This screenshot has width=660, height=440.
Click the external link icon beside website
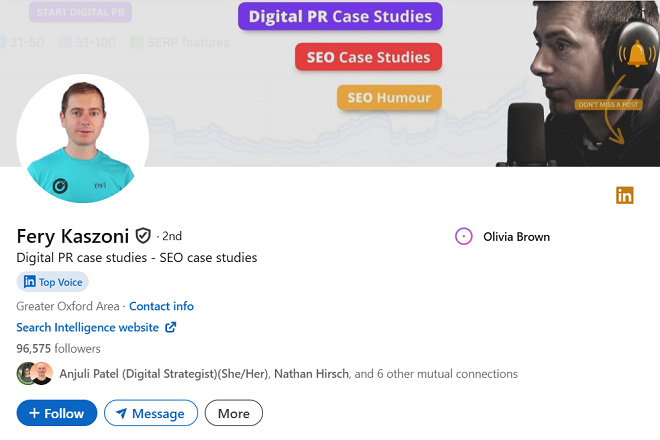click(x=171, y=327)
